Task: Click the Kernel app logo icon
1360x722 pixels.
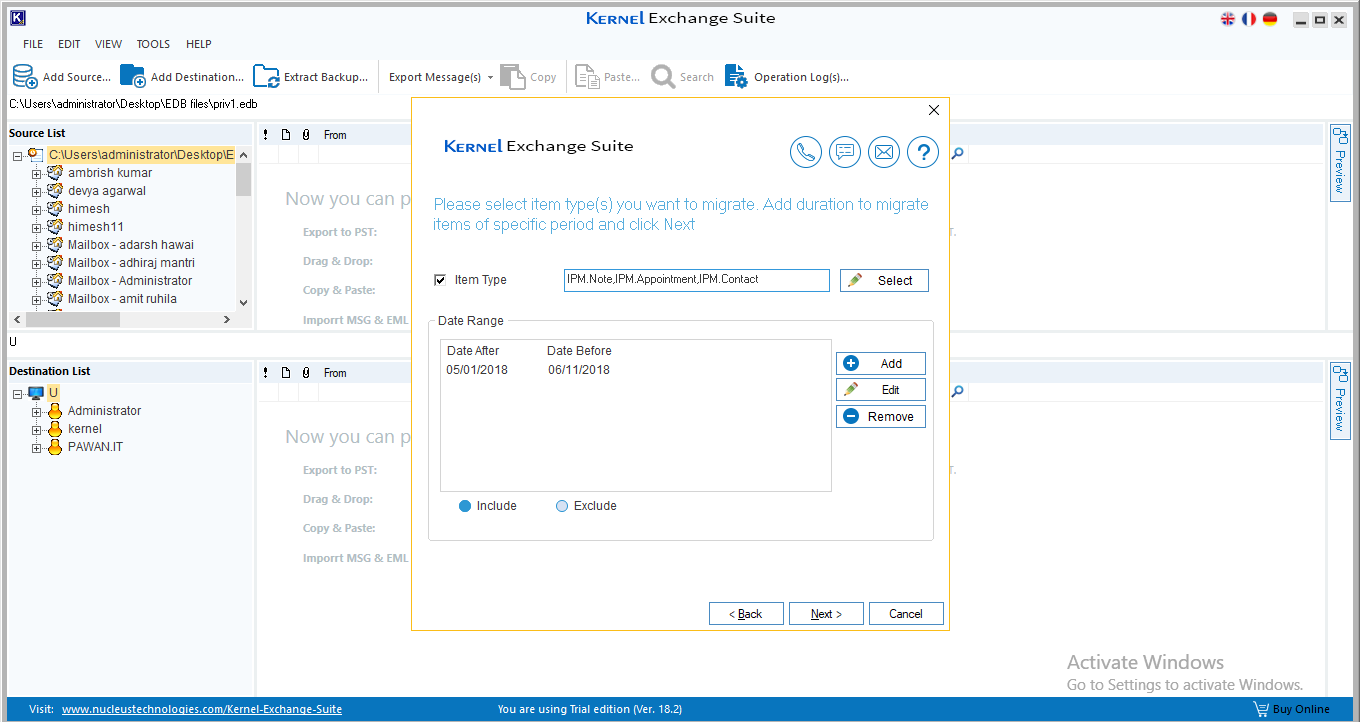Action: click(x=17, y=18)
